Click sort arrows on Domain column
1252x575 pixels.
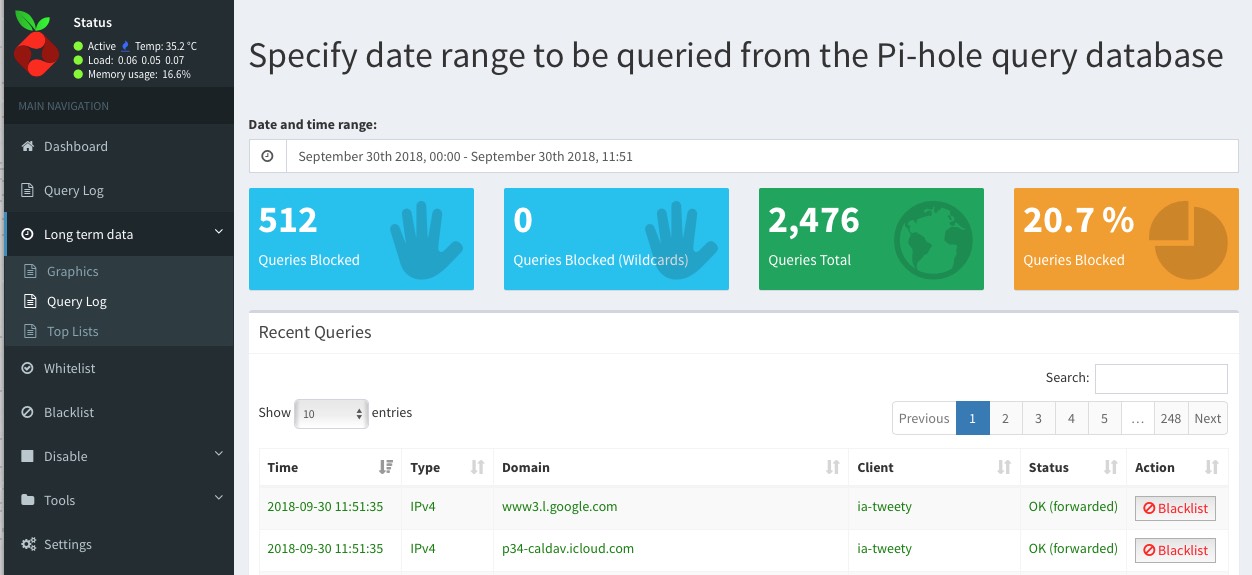point(832,467)
